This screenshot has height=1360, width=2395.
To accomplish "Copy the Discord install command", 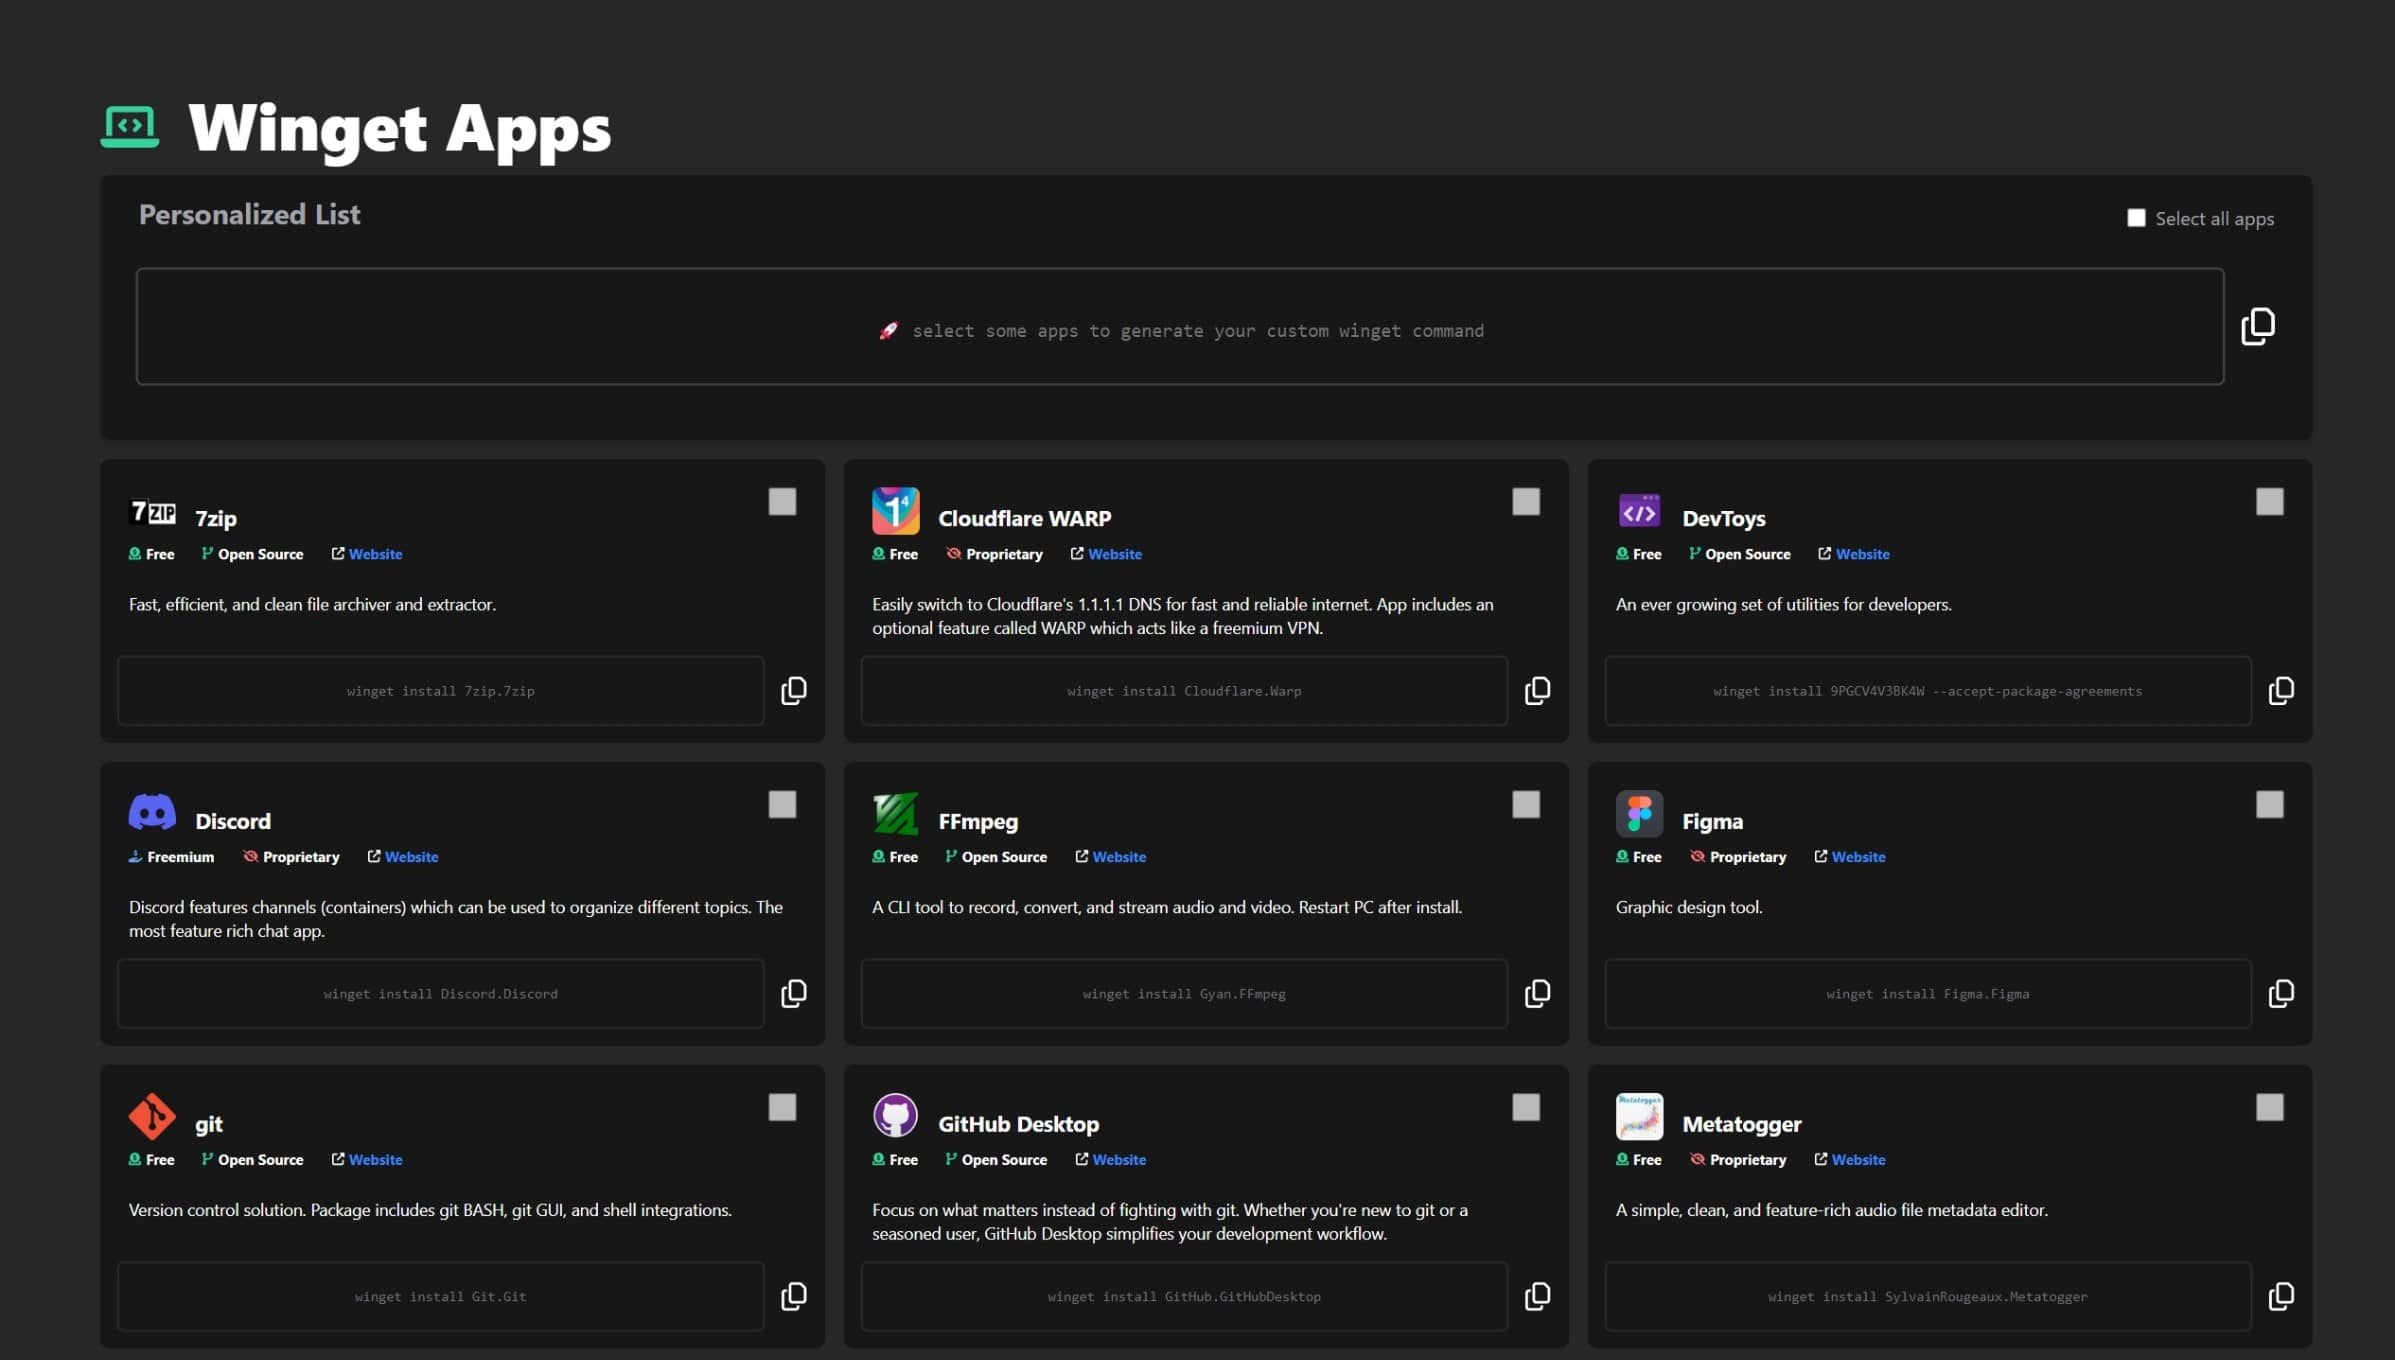I will (x=794, y=994).
